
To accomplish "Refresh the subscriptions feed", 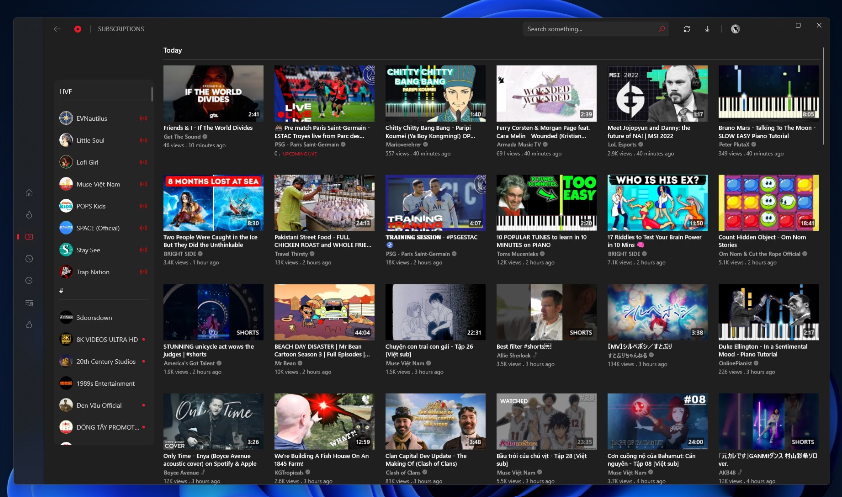I will tap(687, 29).
